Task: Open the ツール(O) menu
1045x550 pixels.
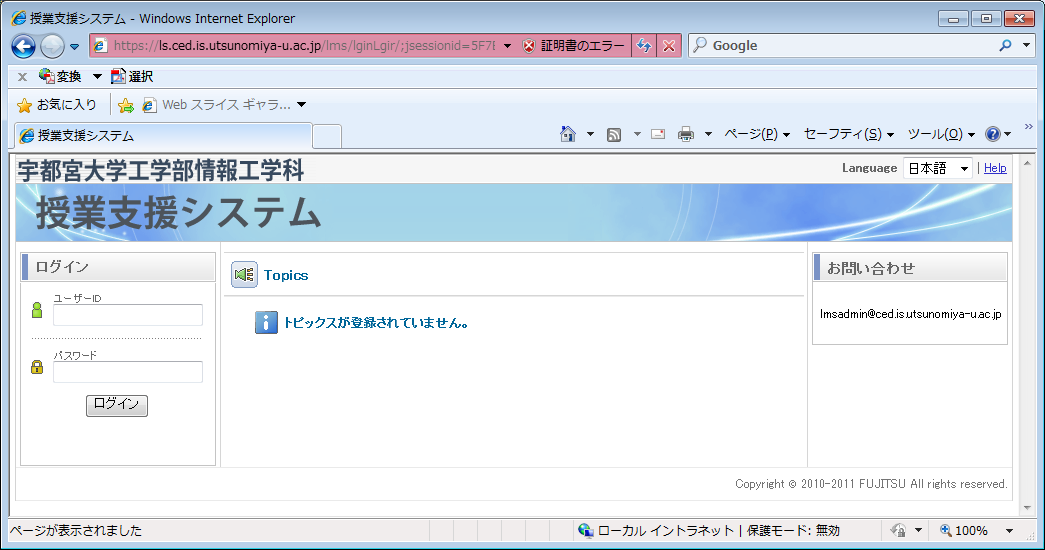Action: [940, 134]
